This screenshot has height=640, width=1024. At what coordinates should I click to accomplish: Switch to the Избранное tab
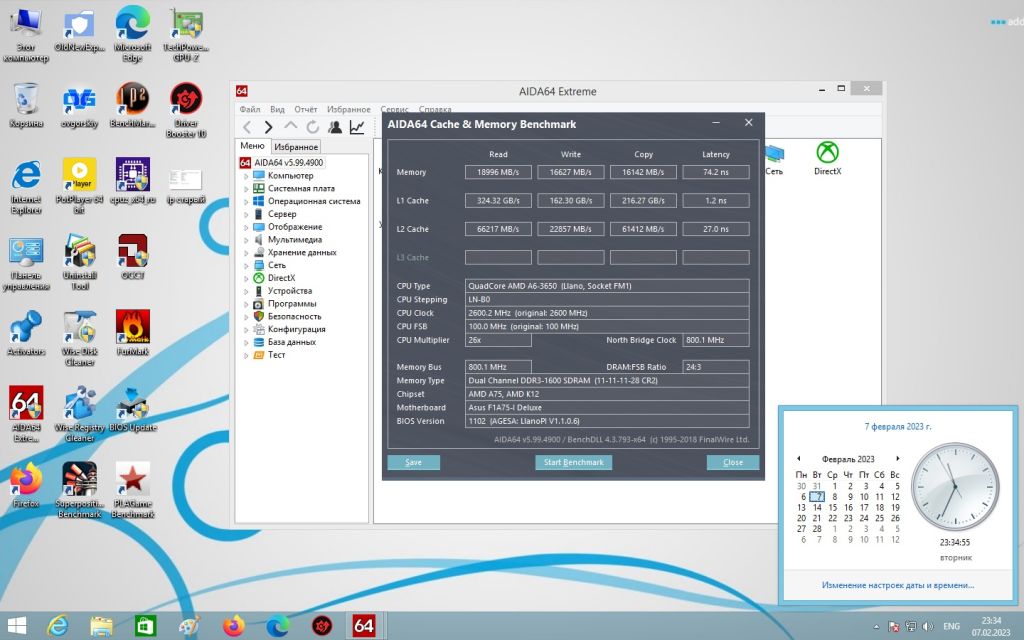pos(296,147)
